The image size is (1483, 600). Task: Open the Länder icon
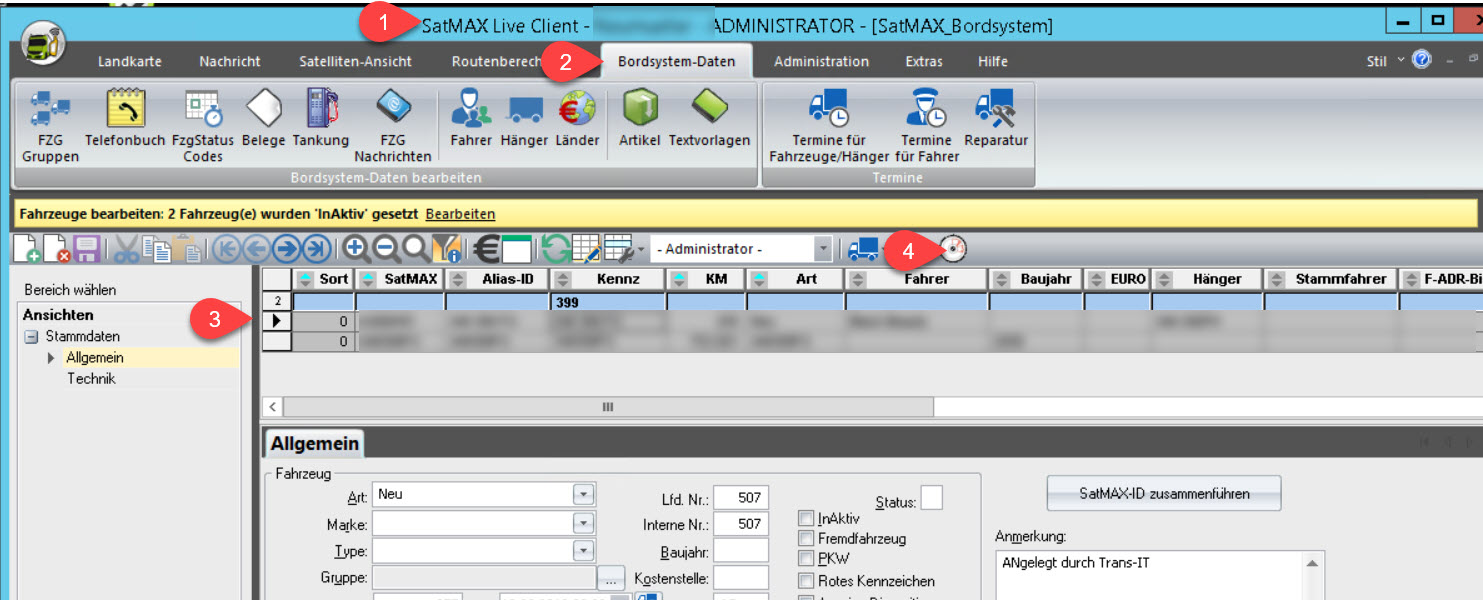[577, 118]
